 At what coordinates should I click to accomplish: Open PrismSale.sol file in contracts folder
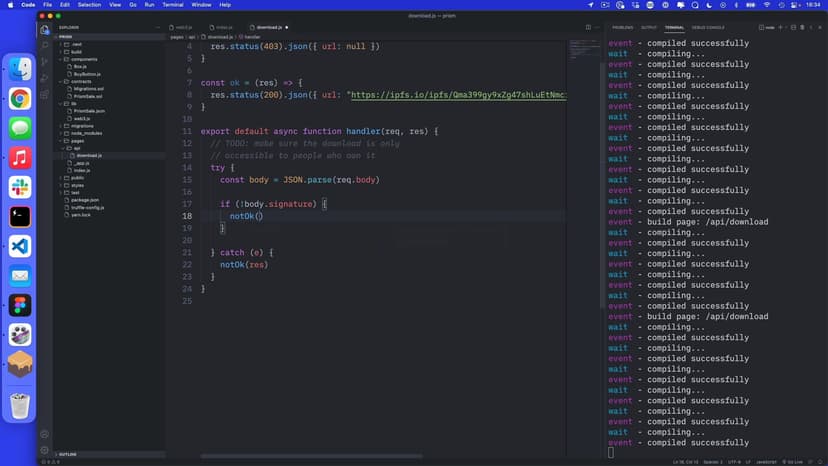(89, 96)
